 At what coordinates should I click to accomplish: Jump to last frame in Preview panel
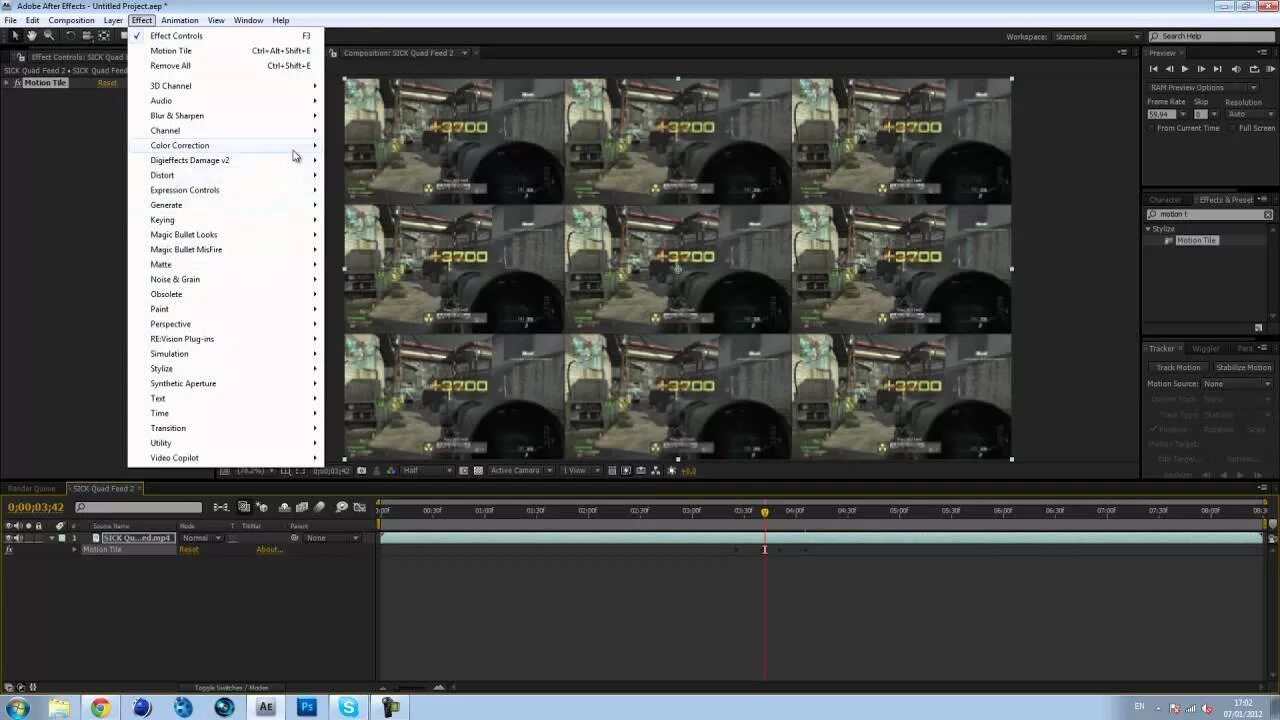(x=1217, y=69)
